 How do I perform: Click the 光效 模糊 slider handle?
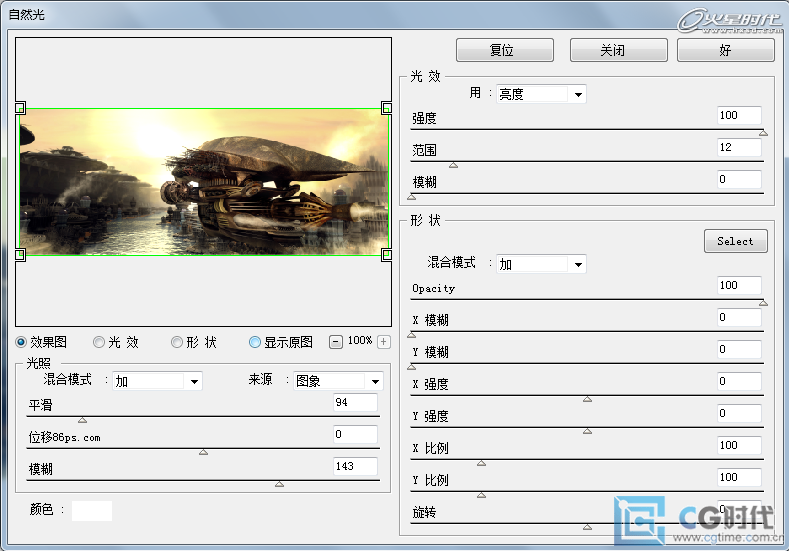pyautogui.click(x=412, y=197)
